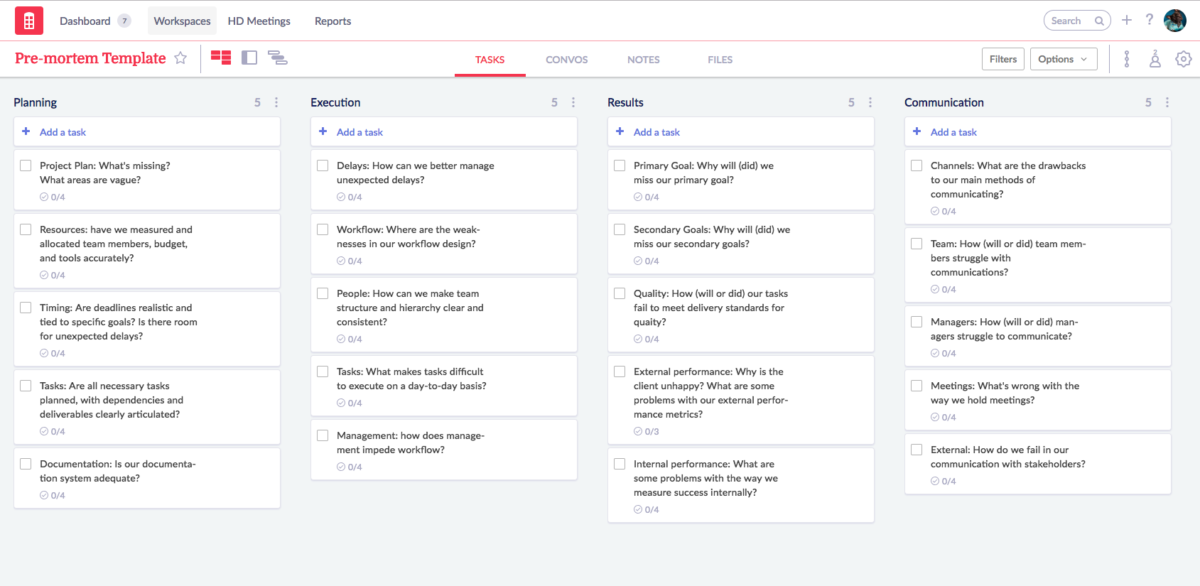The height and width of the screenshot is (586, 1200).
Task: Star the Pre-mortem Template workspace
Action: point(180,59)
